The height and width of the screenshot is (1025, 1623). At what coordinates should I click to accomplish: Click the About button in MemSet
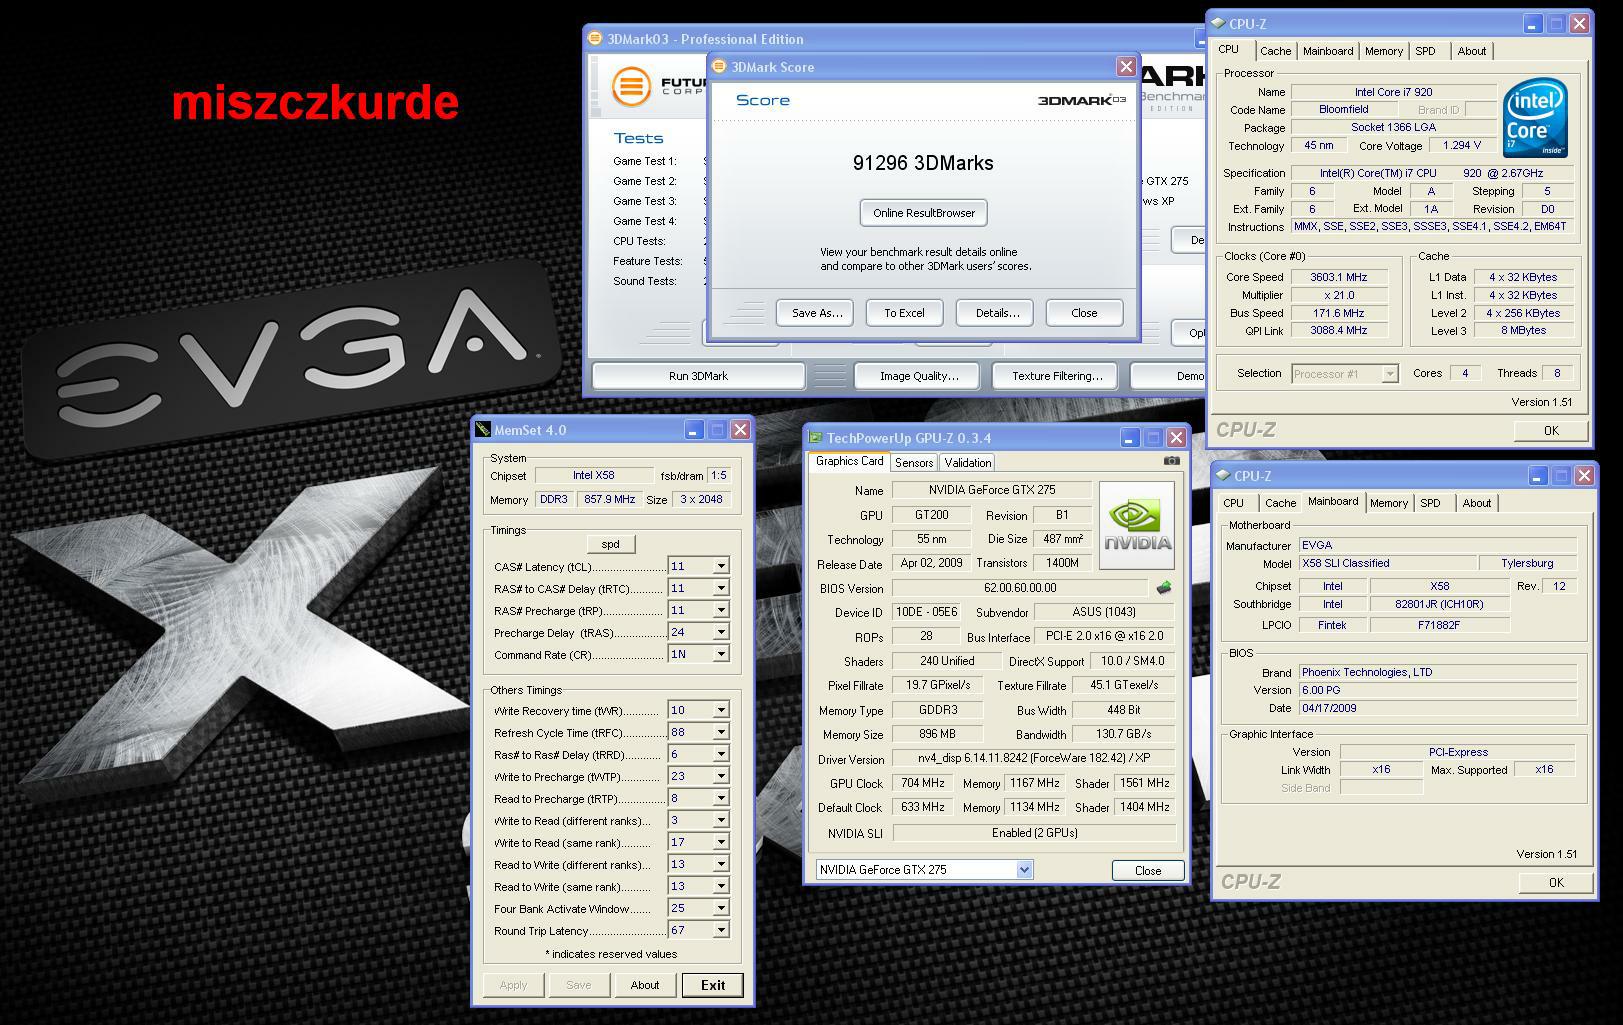(644, 985)
